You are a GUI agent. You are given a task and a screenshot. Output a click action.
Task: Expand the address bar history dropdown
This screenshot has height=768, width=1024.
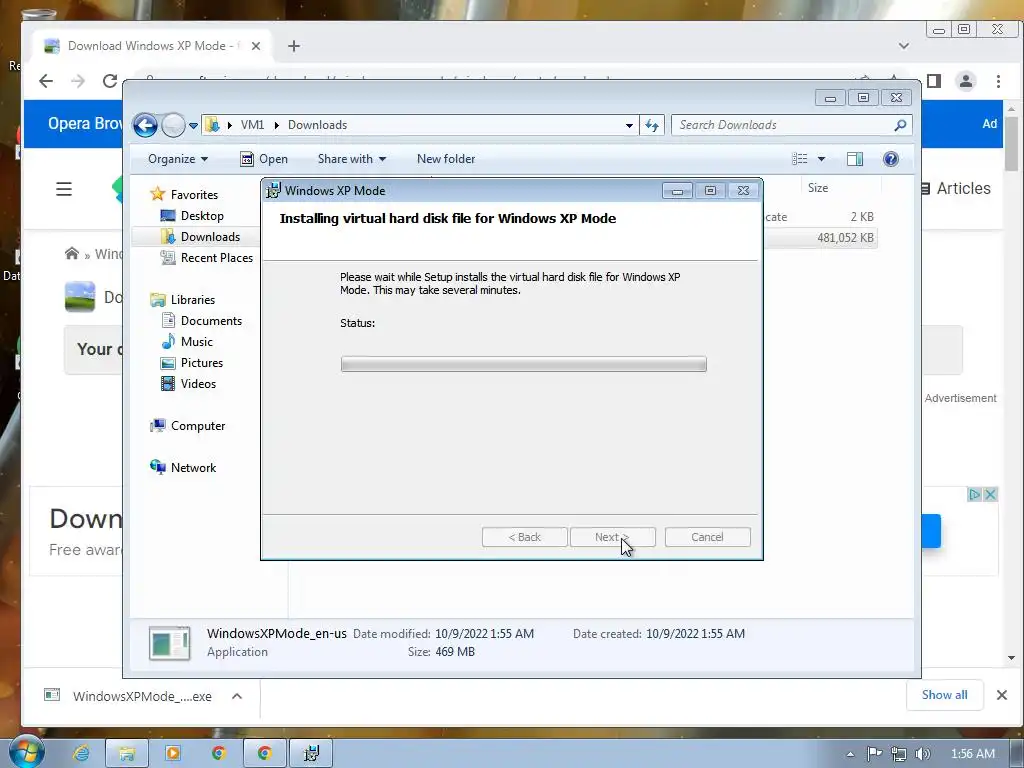(629, 125)
